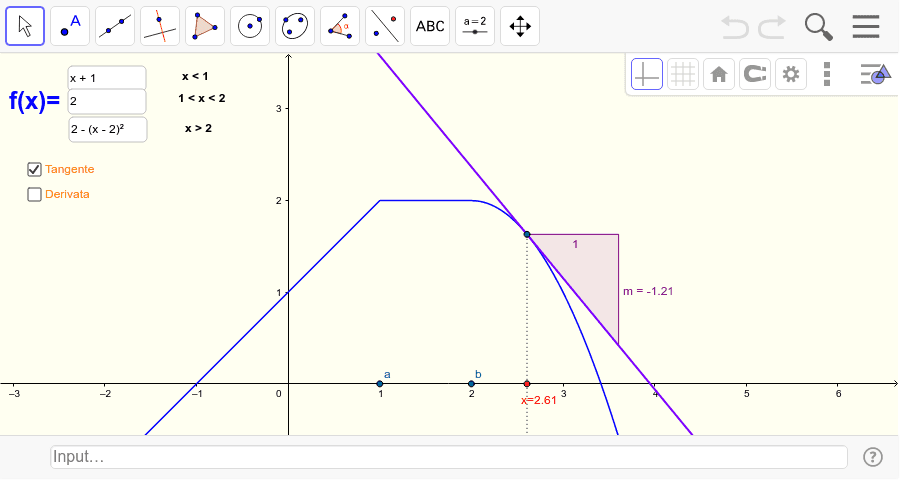900x480 pixels.
Task: Select the Angle tool
Action: coord(340,26)
